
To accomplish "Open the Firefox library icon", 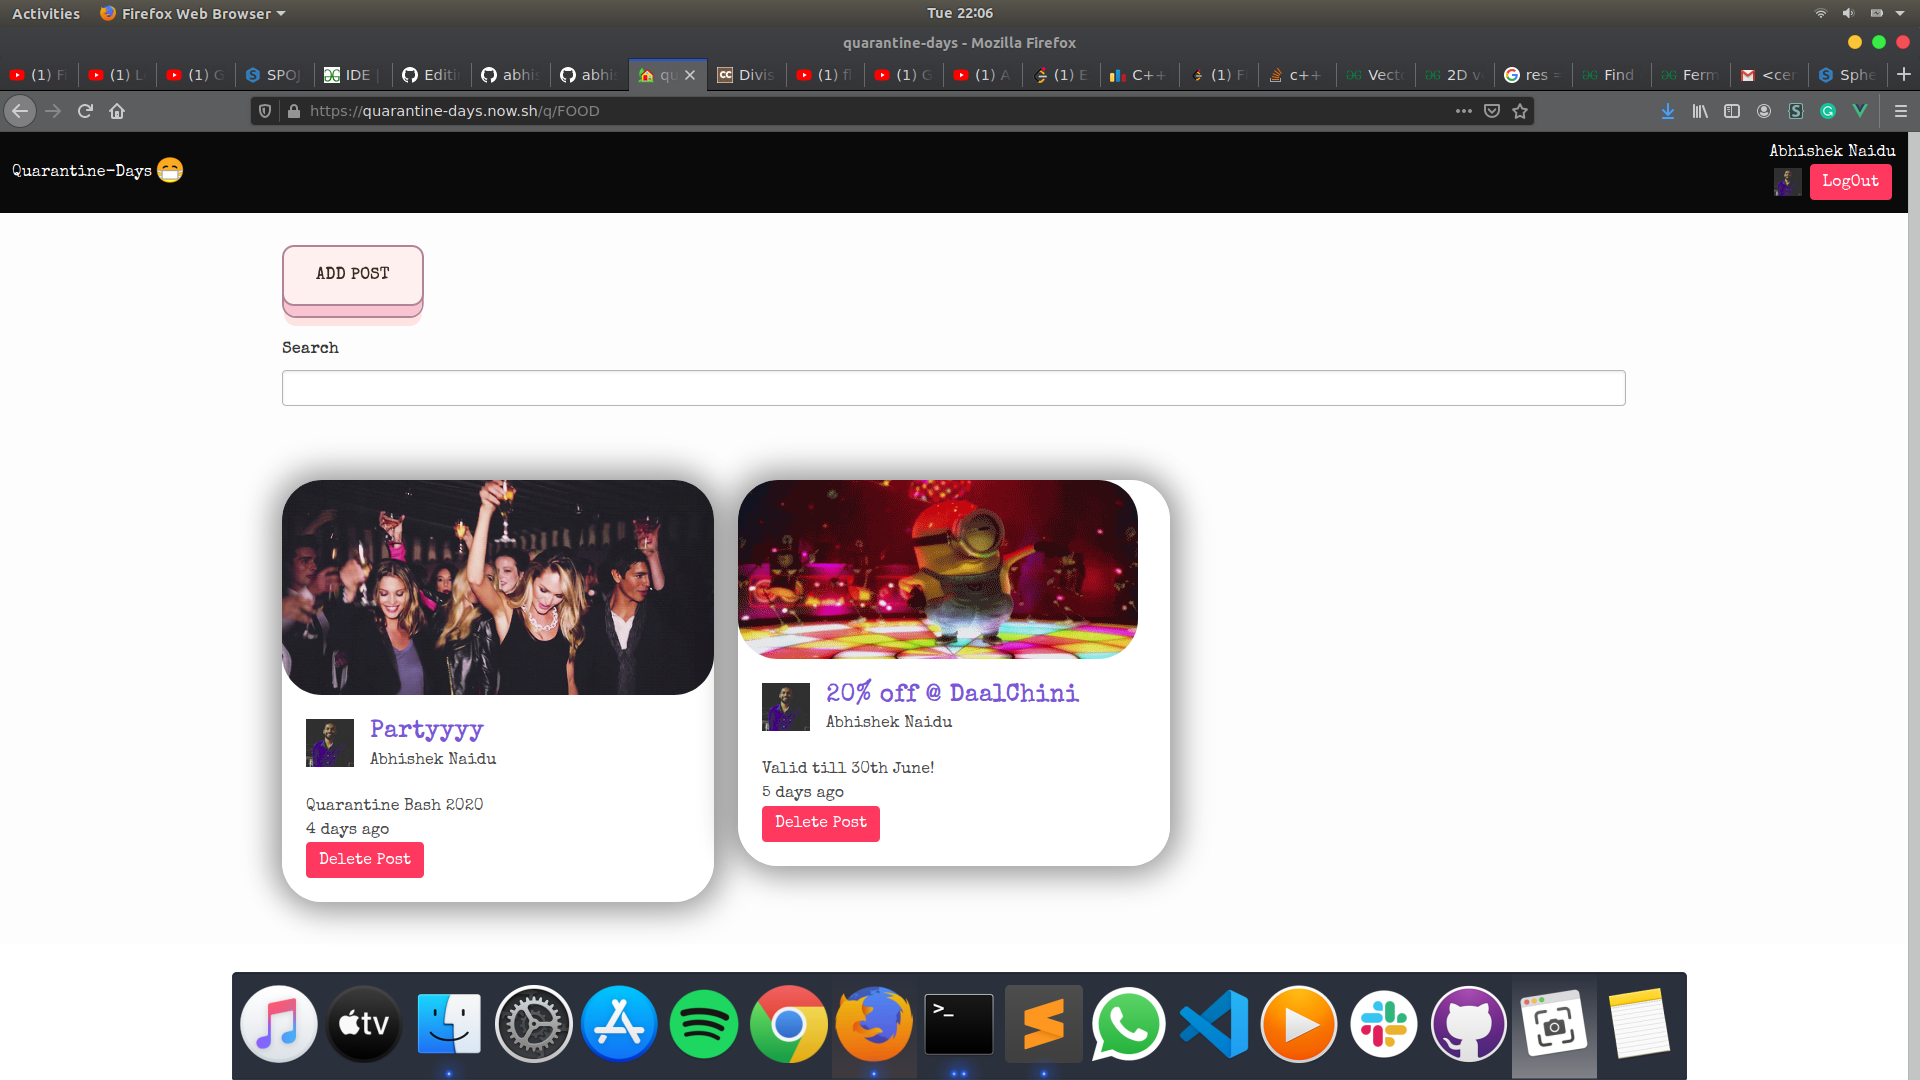I will point(1700,111).
